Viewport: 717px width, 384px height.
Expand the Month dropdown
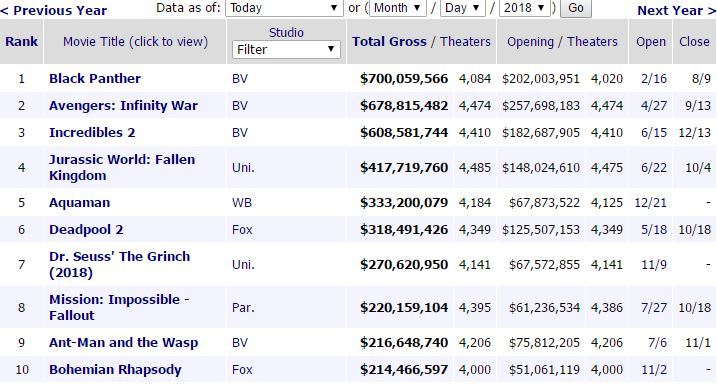point(396,8)
